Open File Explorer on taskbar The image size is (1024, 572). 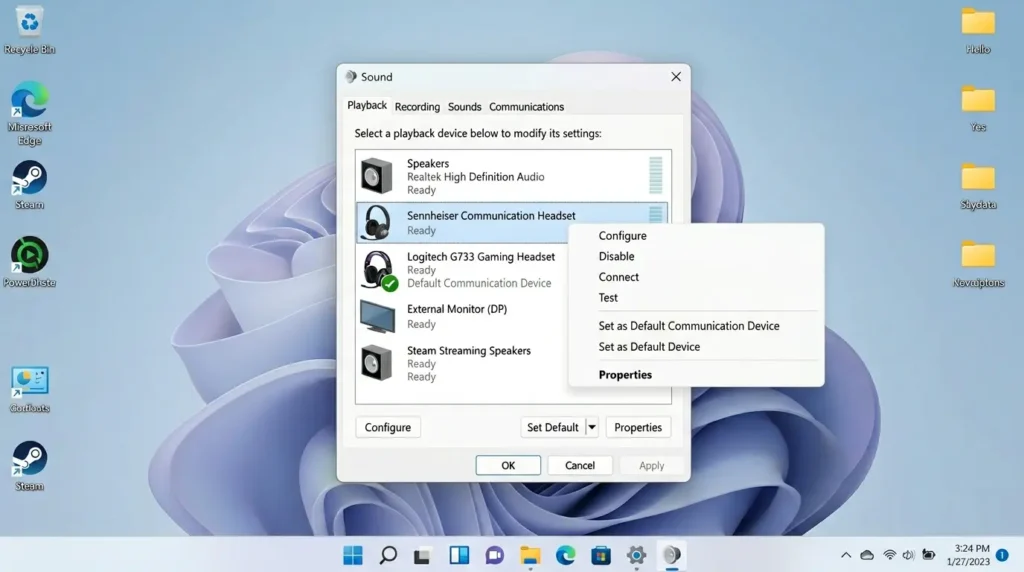click(x=530, y=555)
